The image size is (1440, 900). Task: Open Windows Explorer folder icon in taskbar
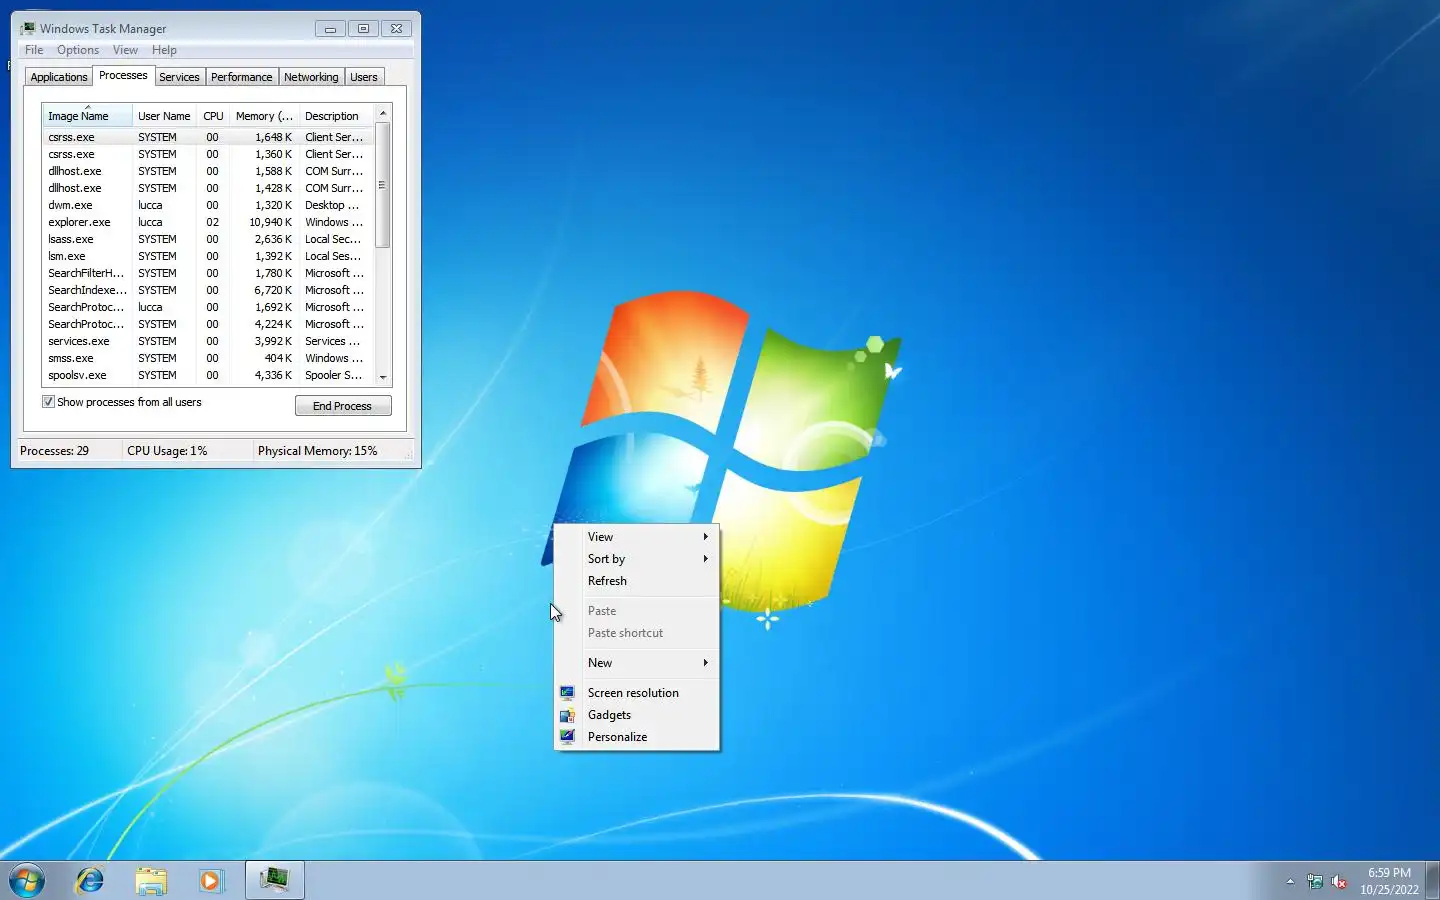(x=151, y=881)
